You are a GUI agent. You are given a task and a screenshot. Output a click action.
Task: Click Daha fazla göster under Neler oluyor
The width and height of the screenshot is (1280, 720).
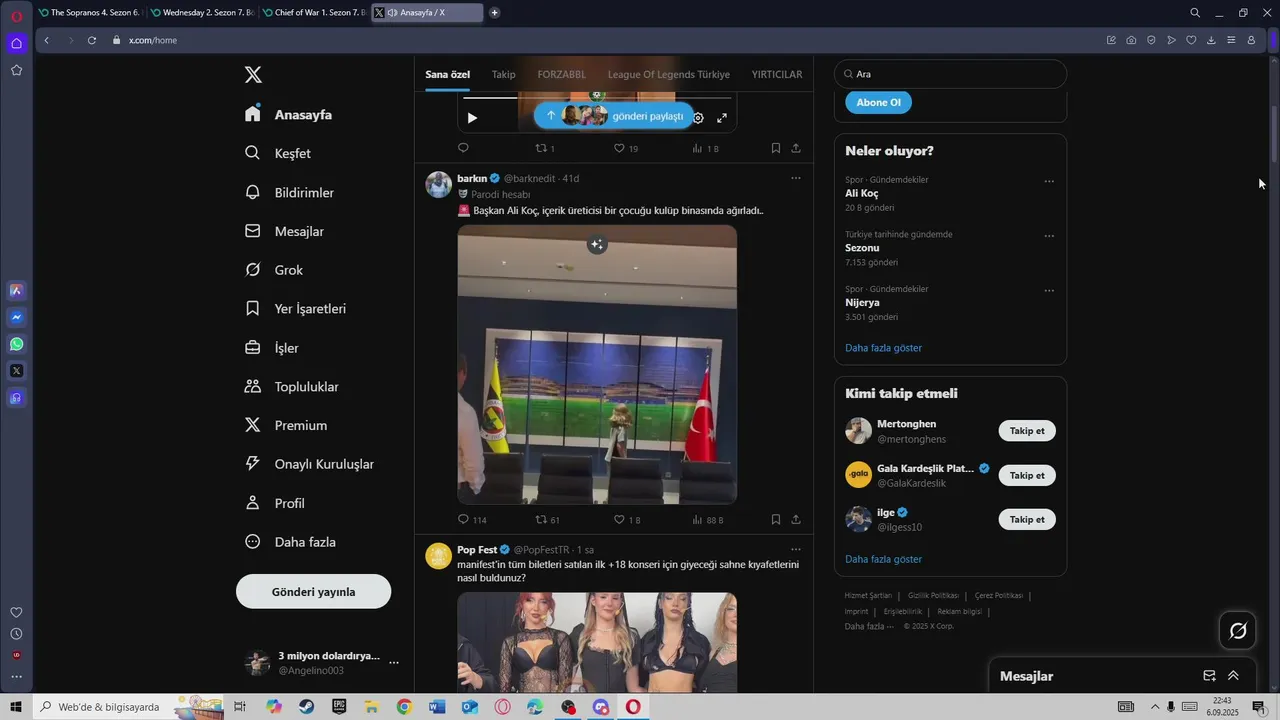tap(883, 348)
